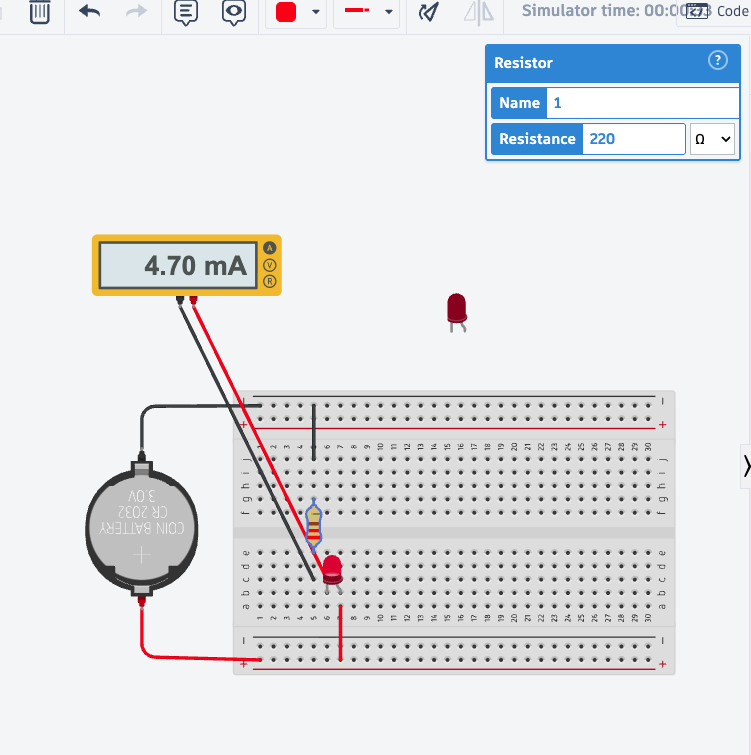Select the wire type line style
Image resolution: width=751 pixels, height=755 pixels.
point(357,10)
